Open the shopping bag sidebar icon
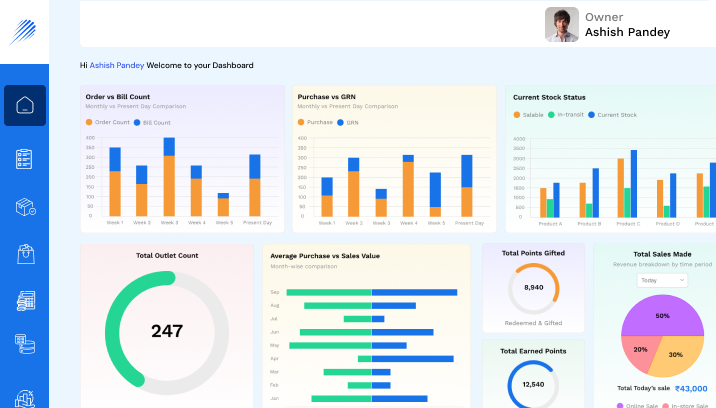Screen dimensions: 716x408 point(26,254)
